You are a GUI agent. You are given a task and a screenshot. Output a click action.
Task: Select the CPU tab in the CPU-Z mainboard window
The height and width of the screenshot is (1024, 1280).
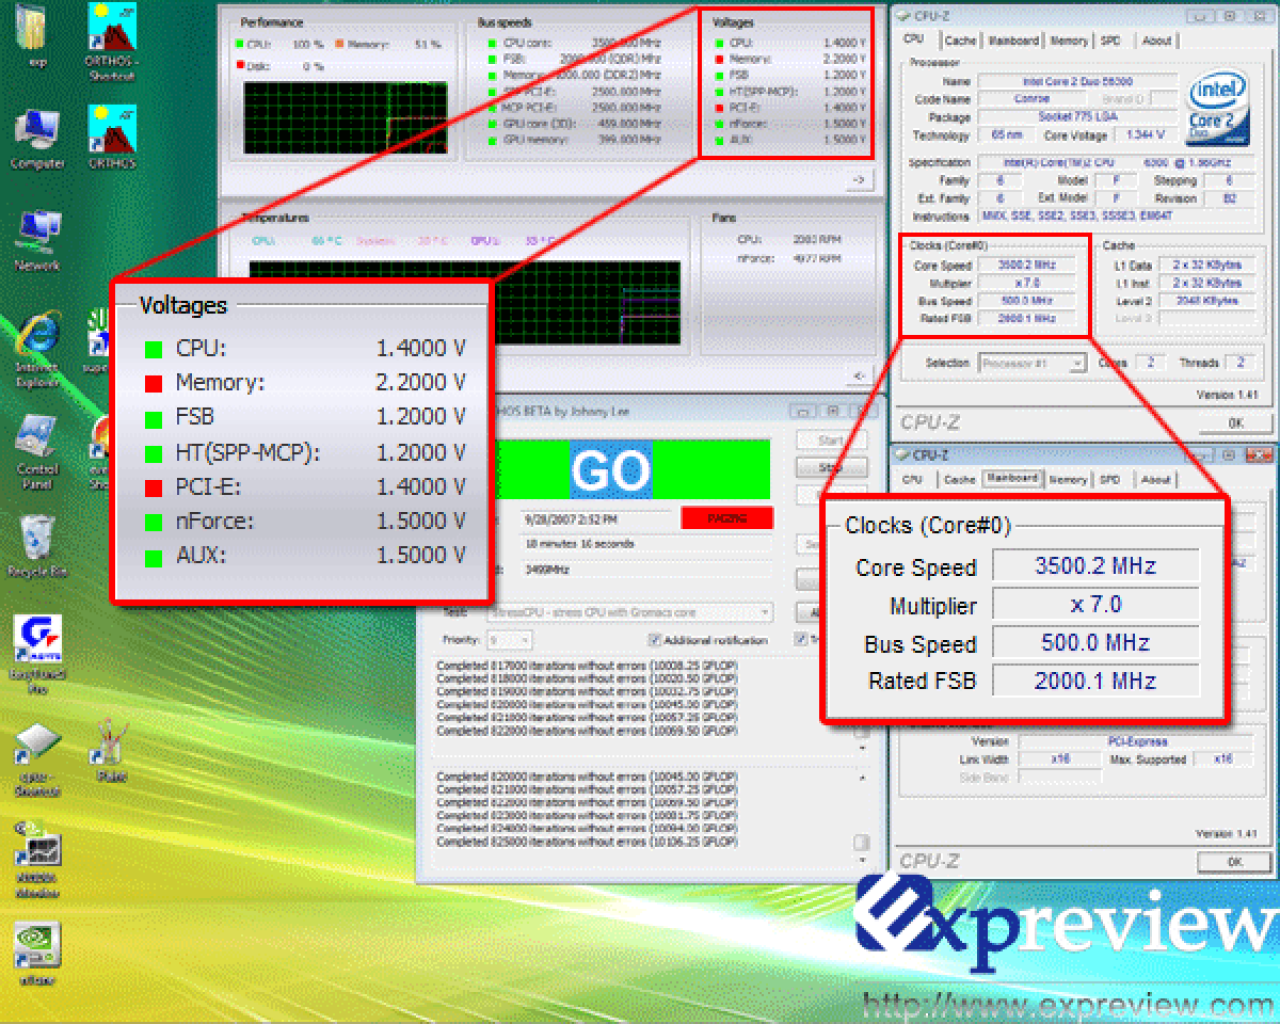pyautogui.click(x=912, y=480)
